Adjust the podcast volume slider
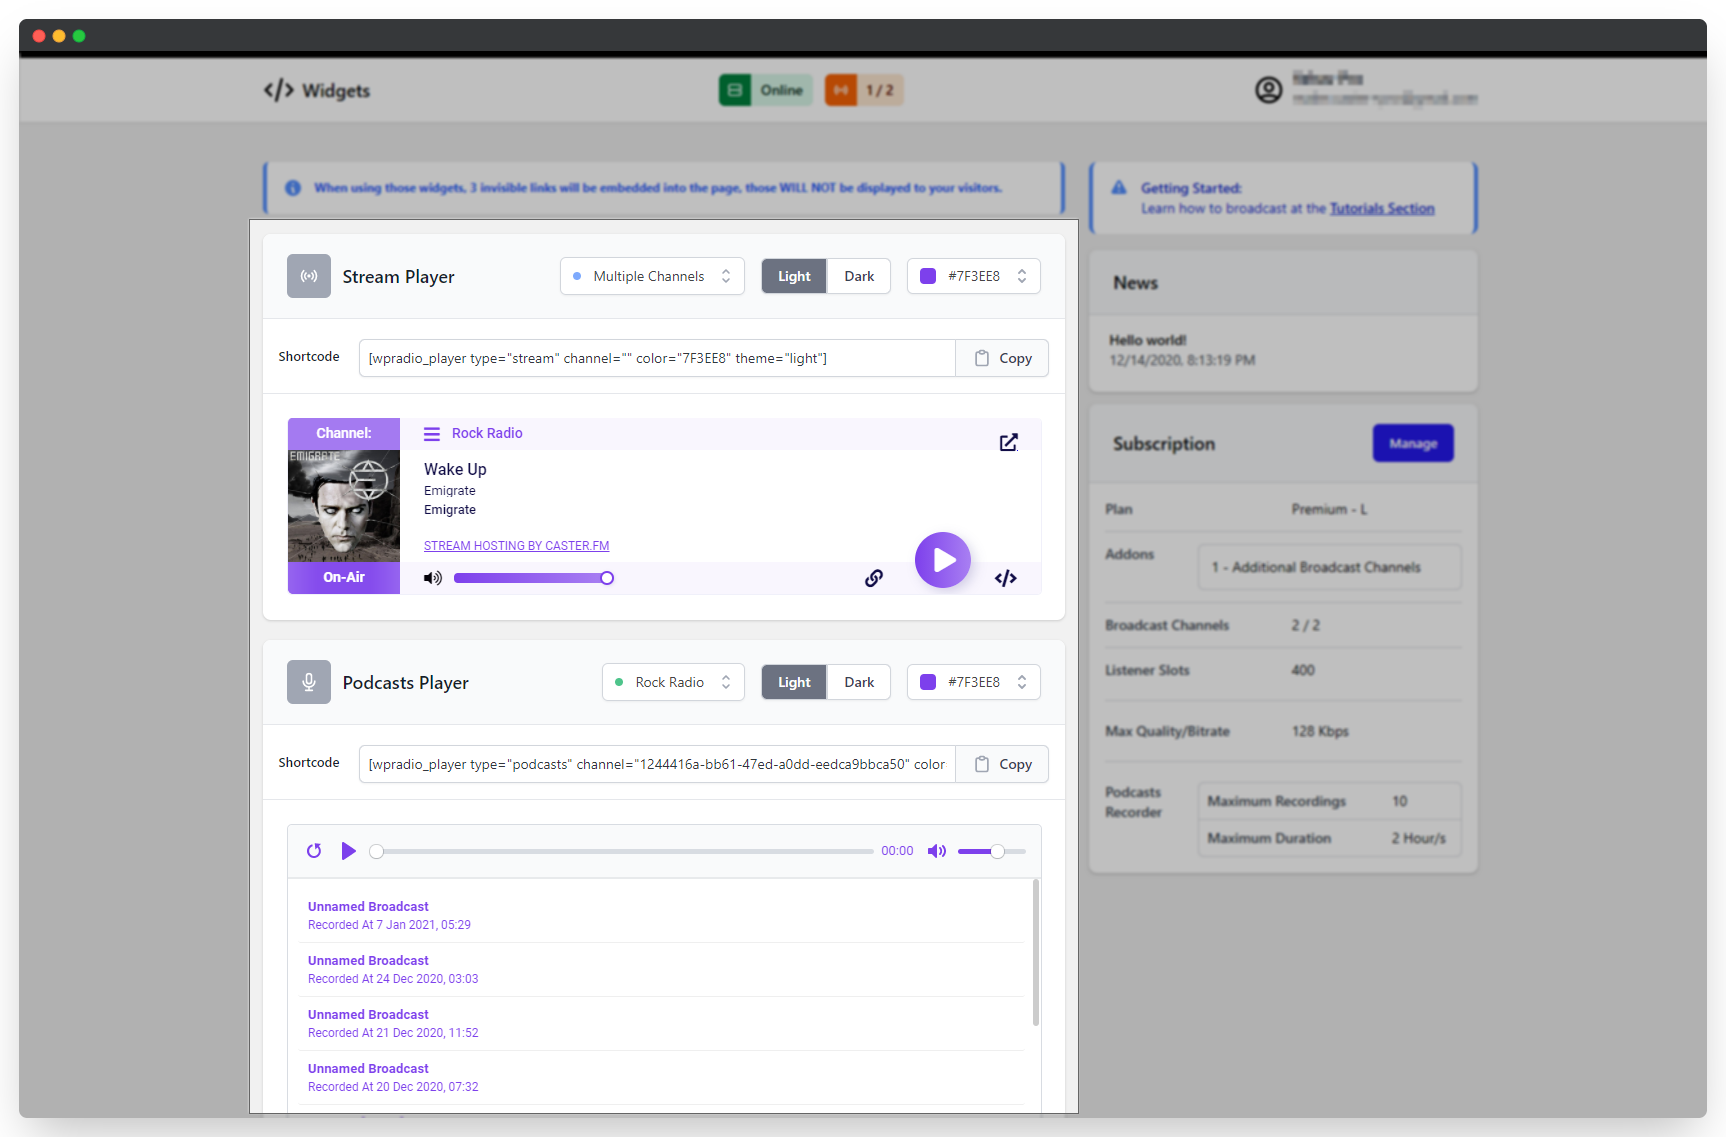The image size is (1726, 1137). pyautogui.click(x=992, y=851)
